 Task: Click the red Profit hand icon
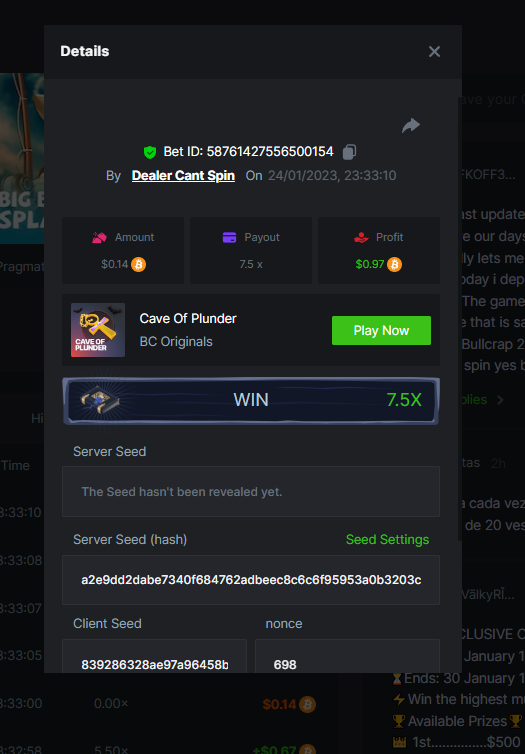point(361,238)
